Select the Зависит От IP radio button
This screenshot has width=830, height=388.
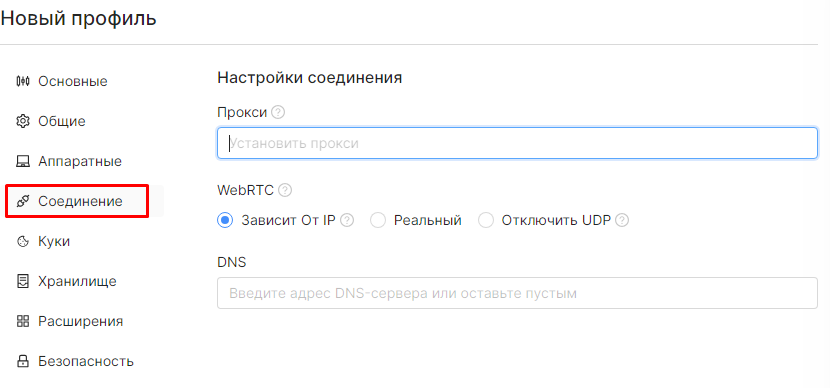pyautogui.click(x=225, y=220)
